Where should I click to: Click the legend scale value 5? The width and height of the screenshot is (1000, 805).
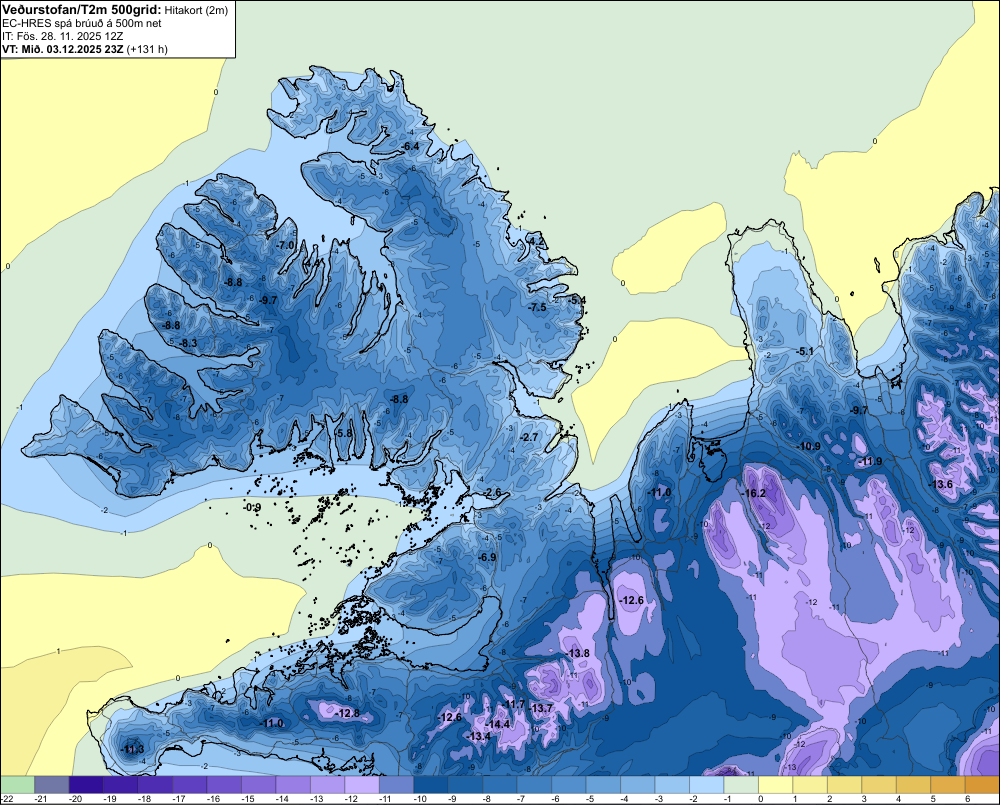tap(933, 799)
